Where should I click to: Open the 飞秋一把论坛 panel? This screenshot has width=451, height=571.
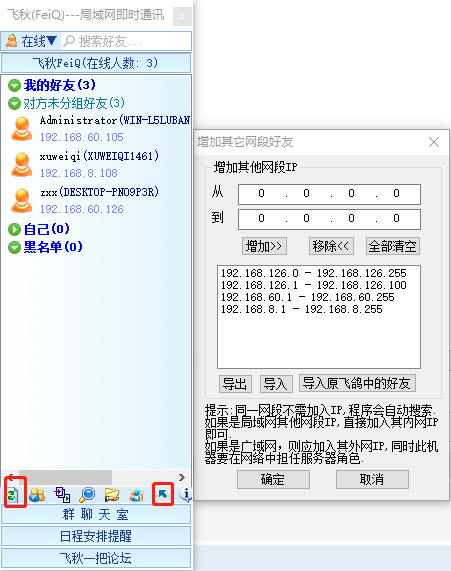[96, 558]
